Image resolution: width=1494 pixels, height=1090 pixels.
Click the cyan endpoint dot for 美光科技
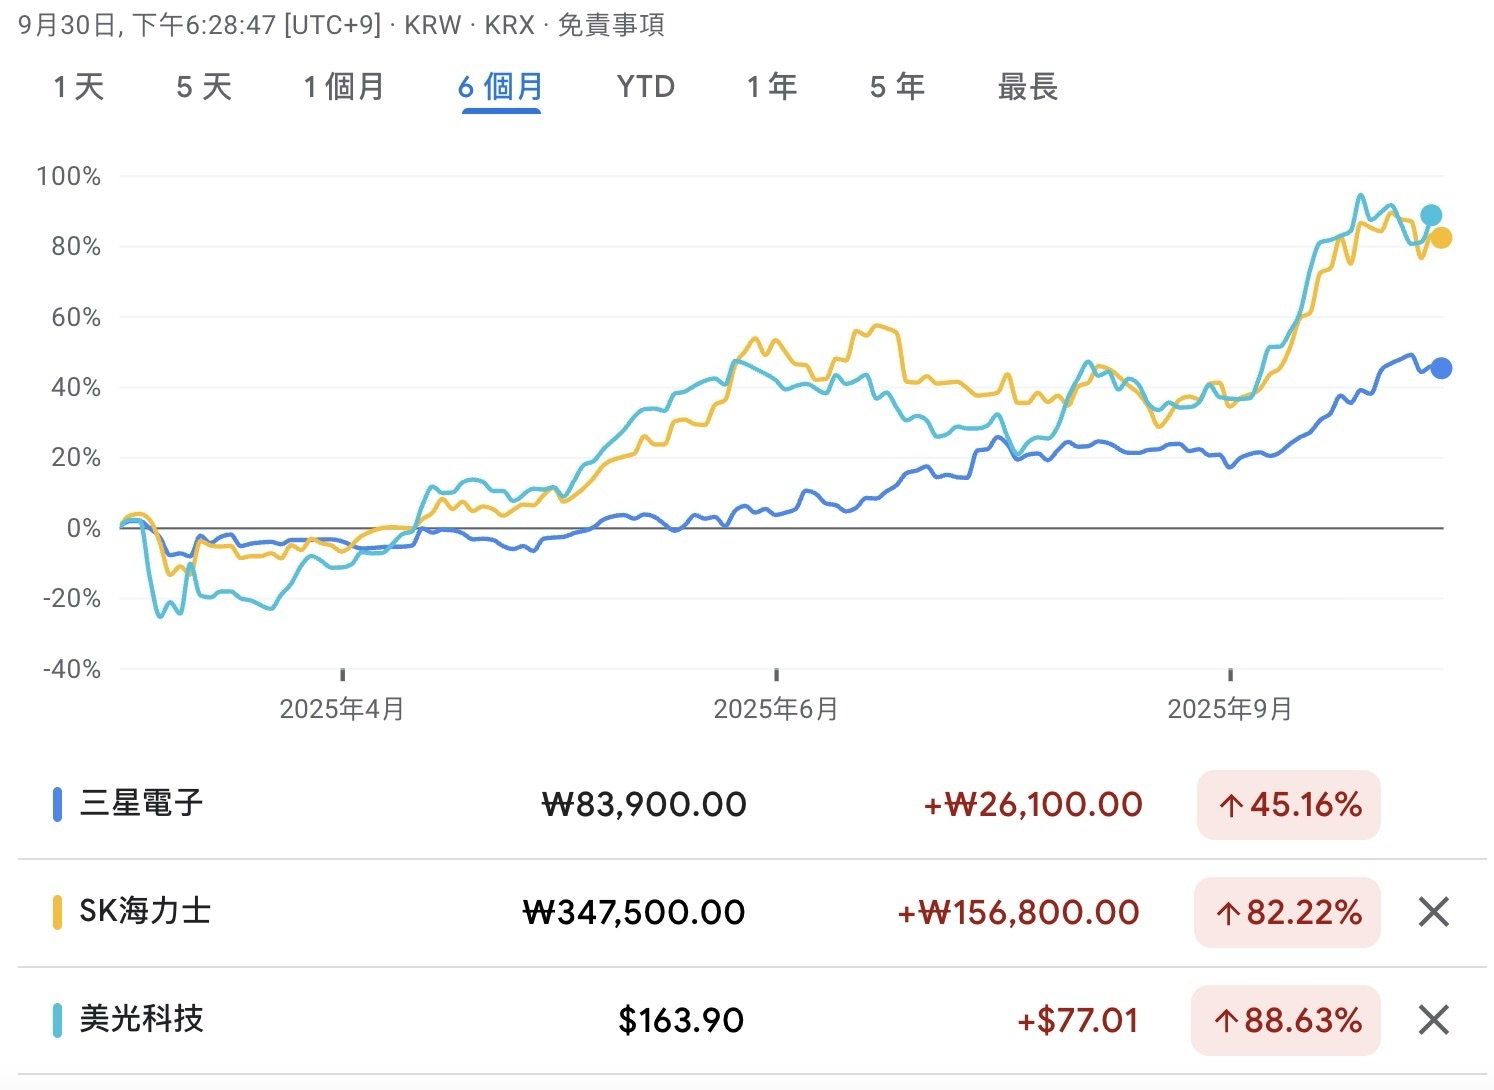pos(1431,215)
